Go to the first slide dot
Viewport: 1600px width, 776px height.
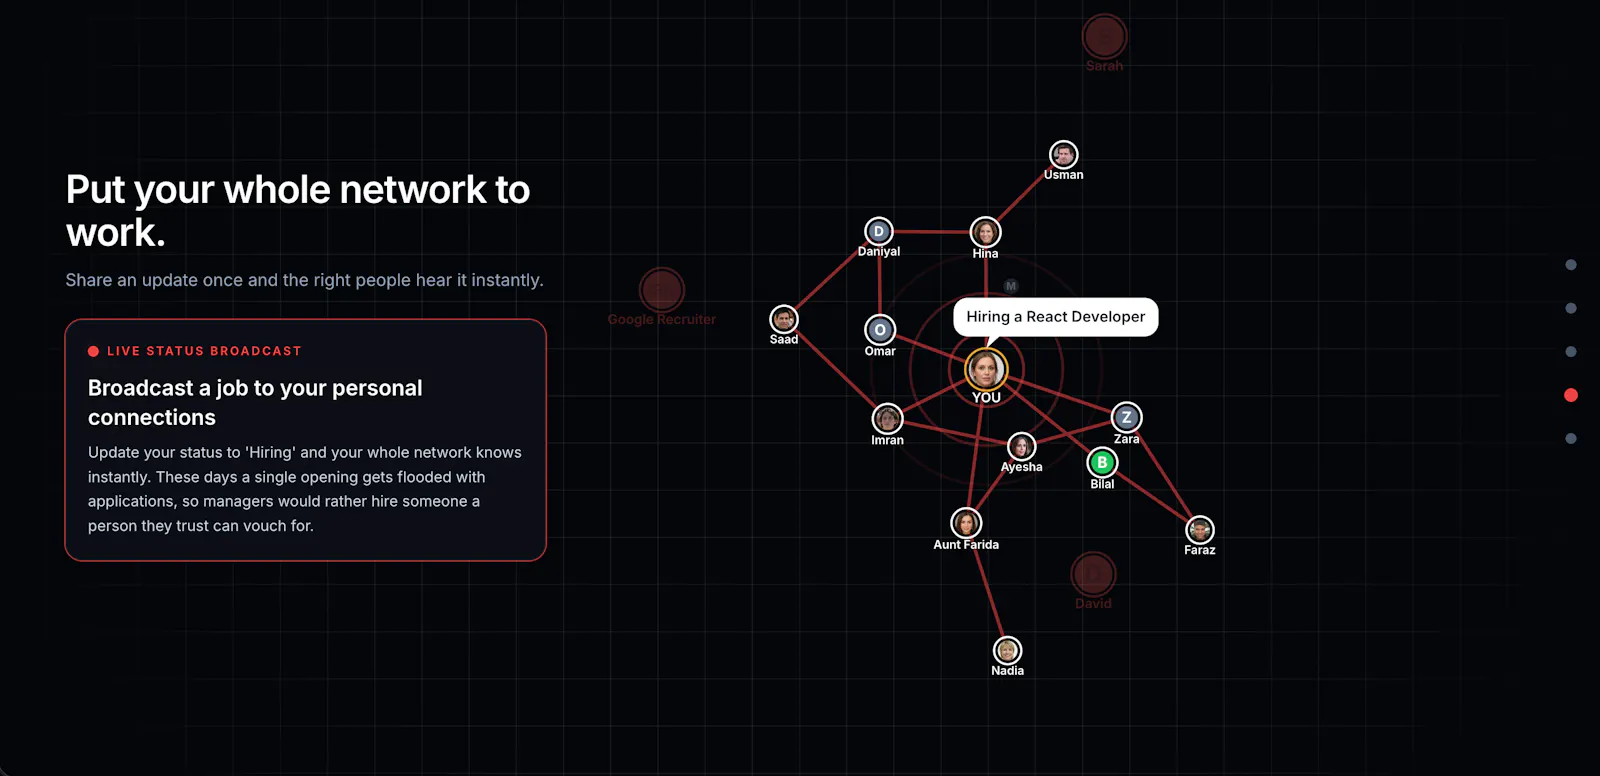tap(1571, 265)
